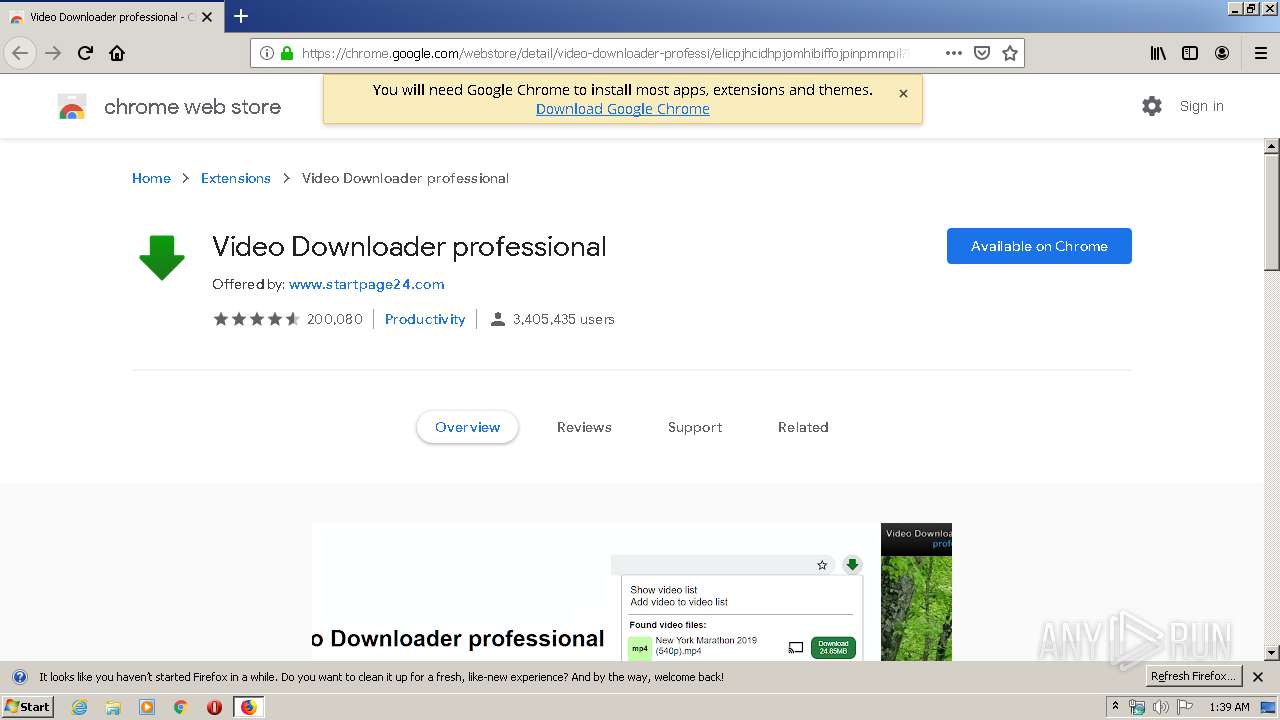Image resolution: width=1280 pixels, height=720 pixels.
Task: Click the users count person icon
Action: pyautogui.click(x=497, y=319)
